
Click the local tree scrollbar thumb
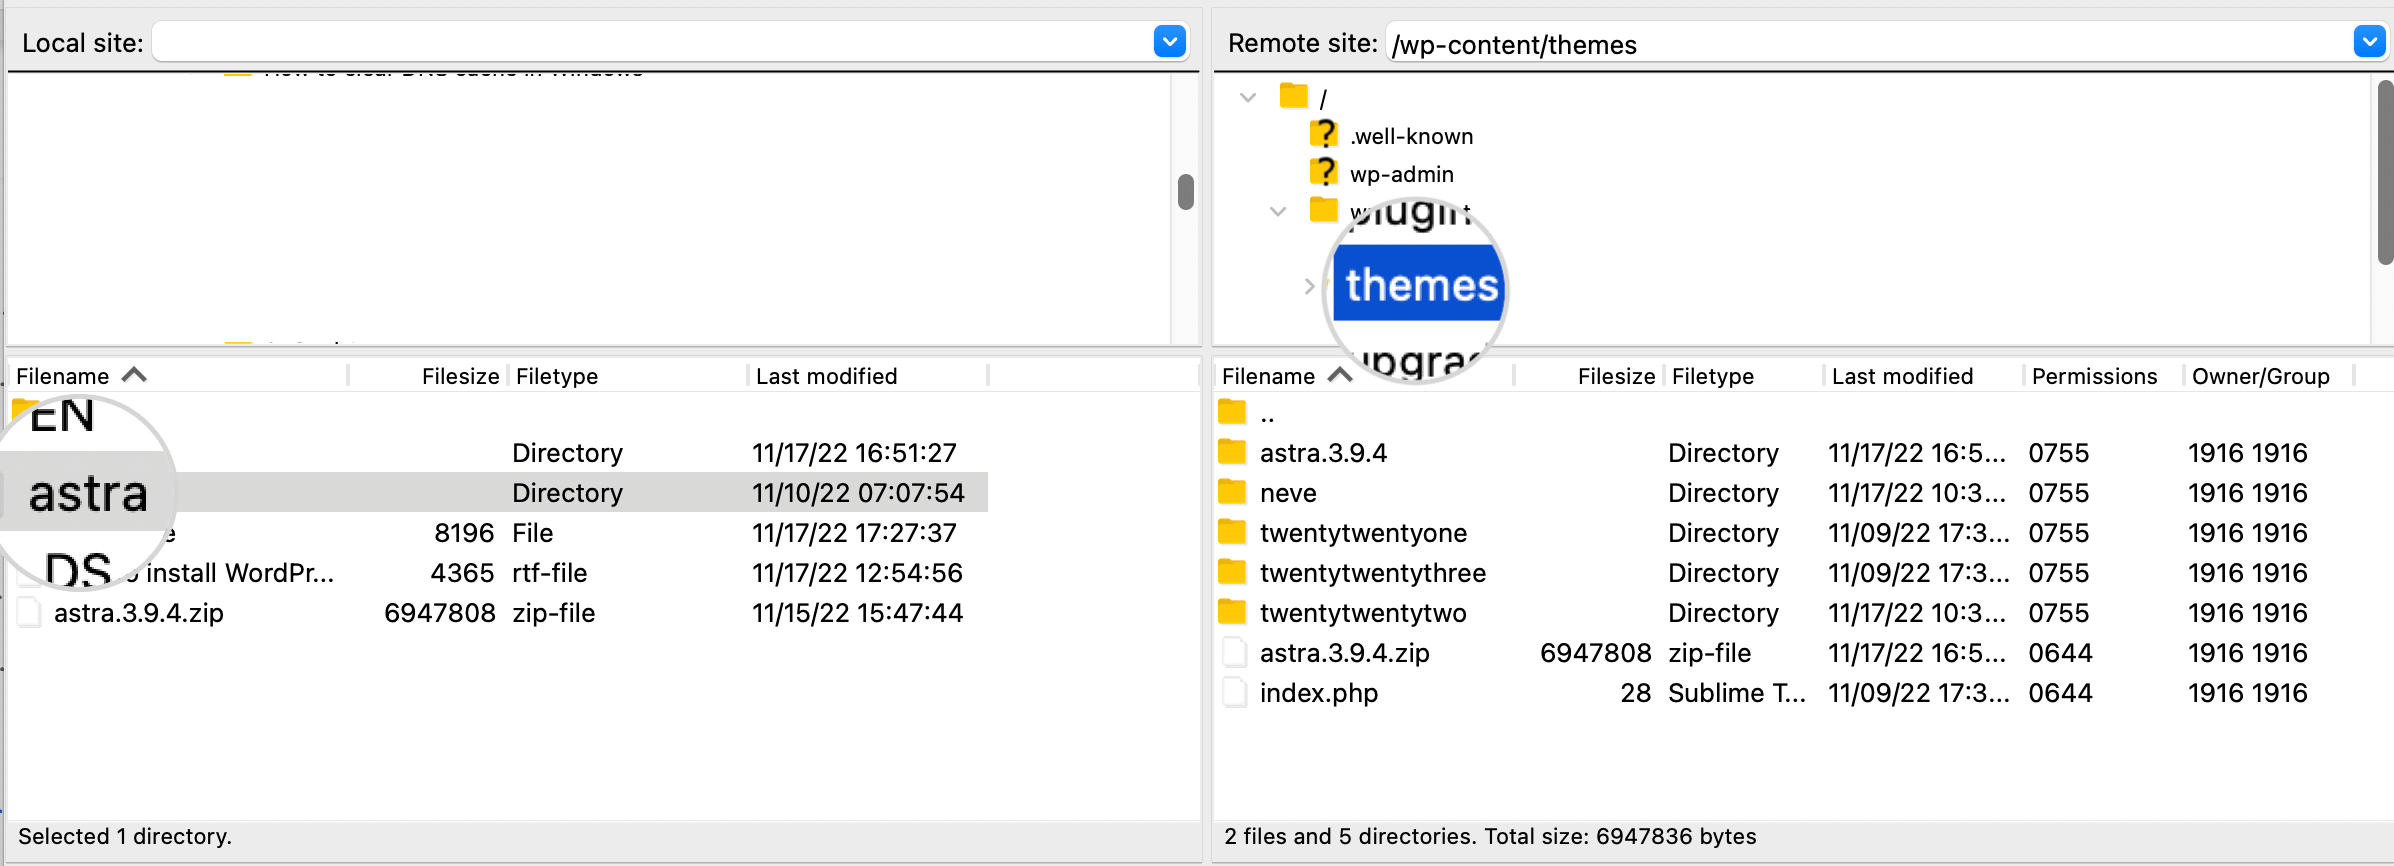pos(1186,192)
